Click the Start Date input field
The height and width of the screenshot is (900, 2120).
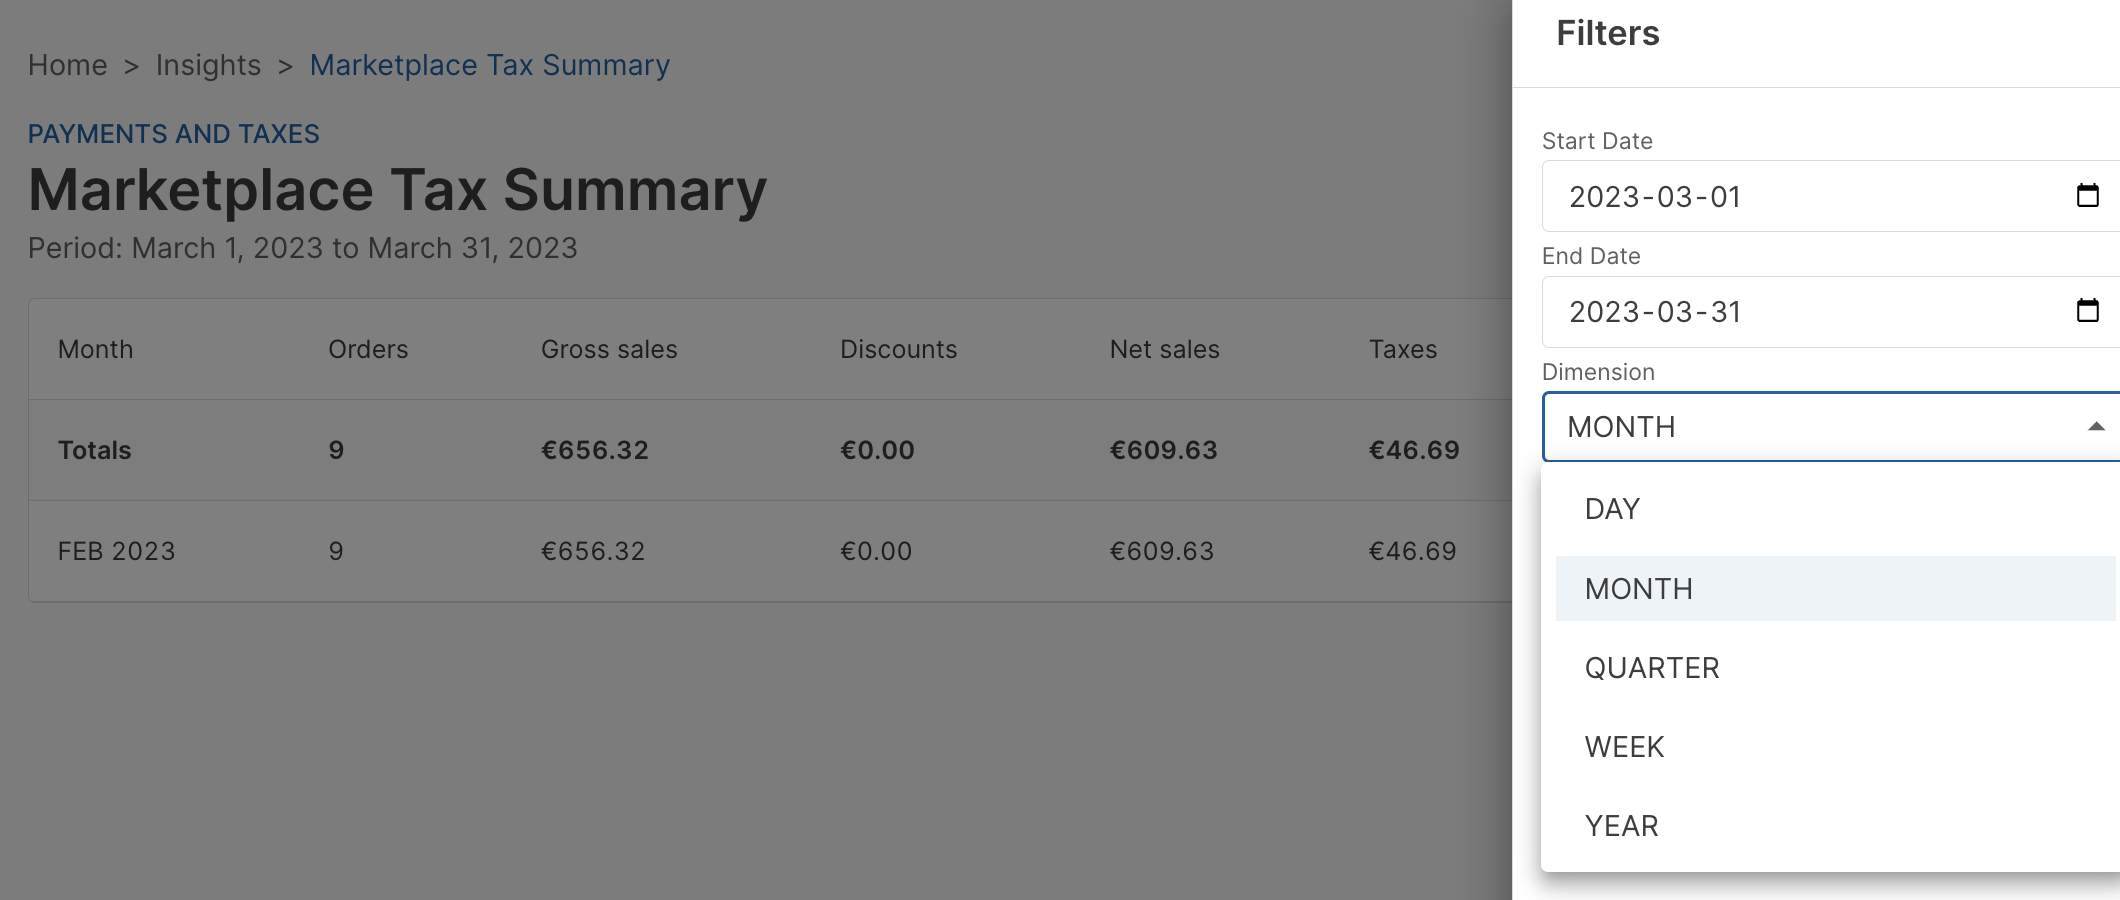[x=1780, y=197]
